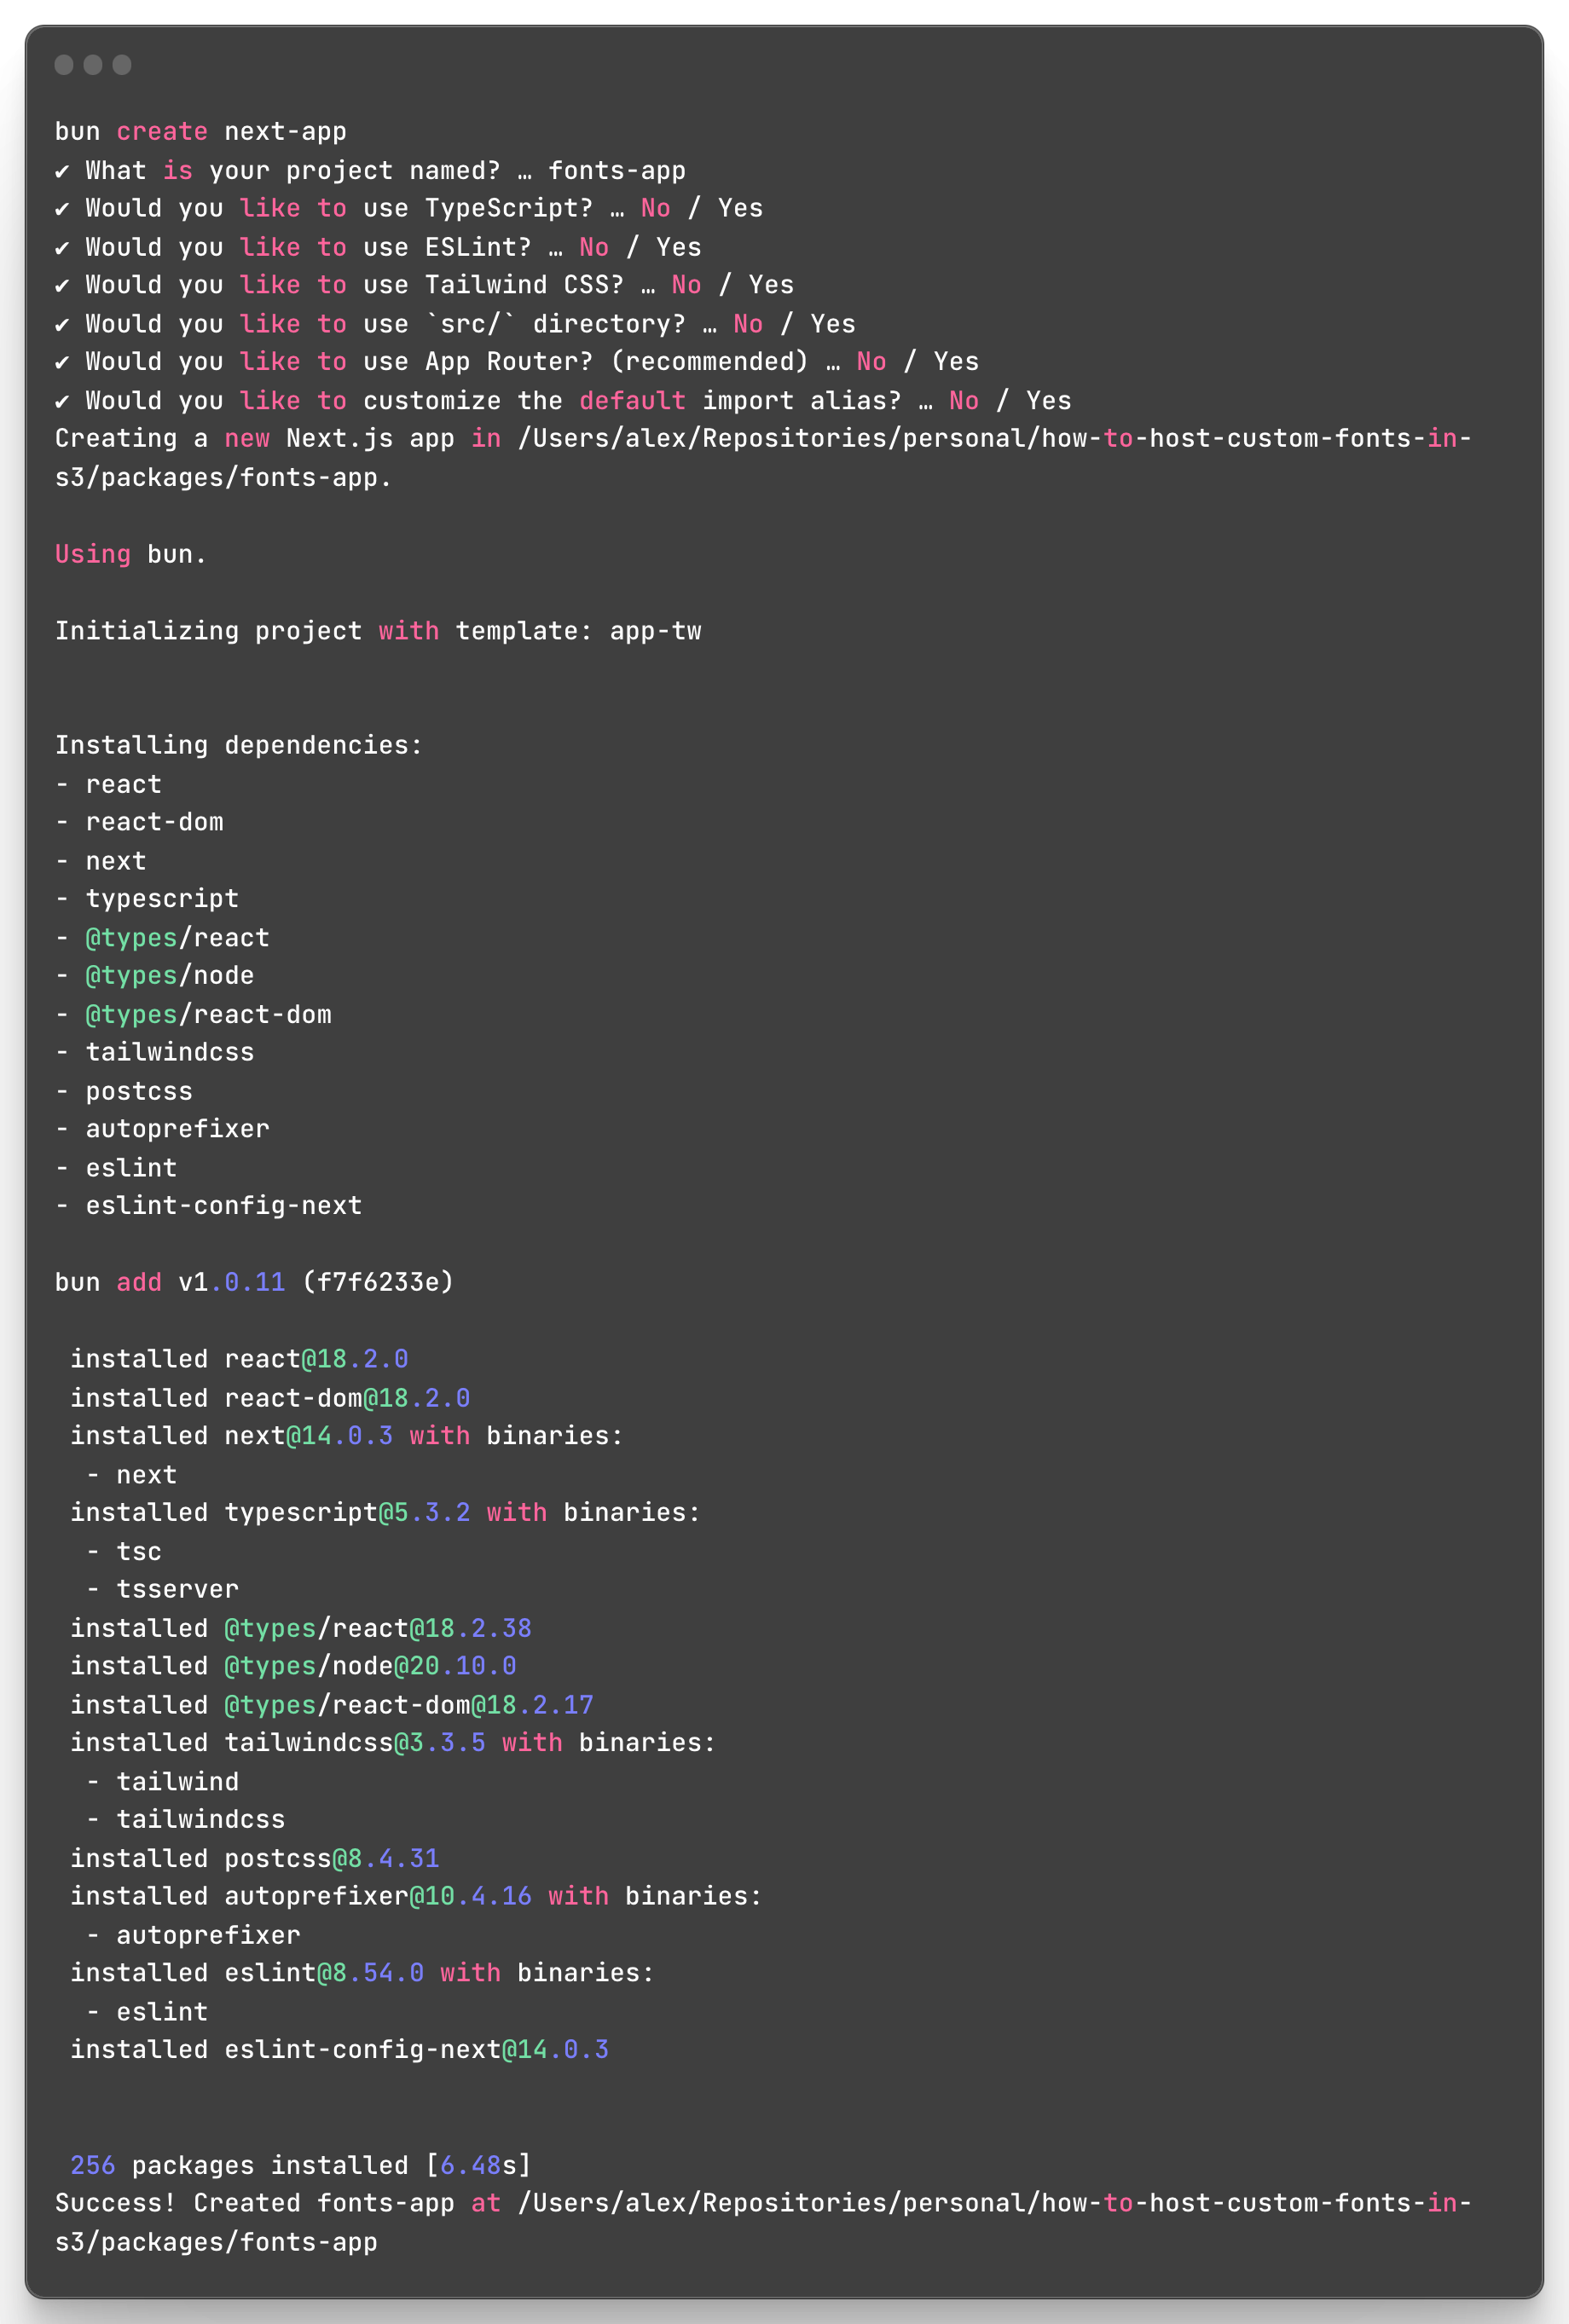Screen dimensions: 1569x2324
Task: Click "- tailwindcss" in the dependencies list
Action: click(x=155, y=1052)
